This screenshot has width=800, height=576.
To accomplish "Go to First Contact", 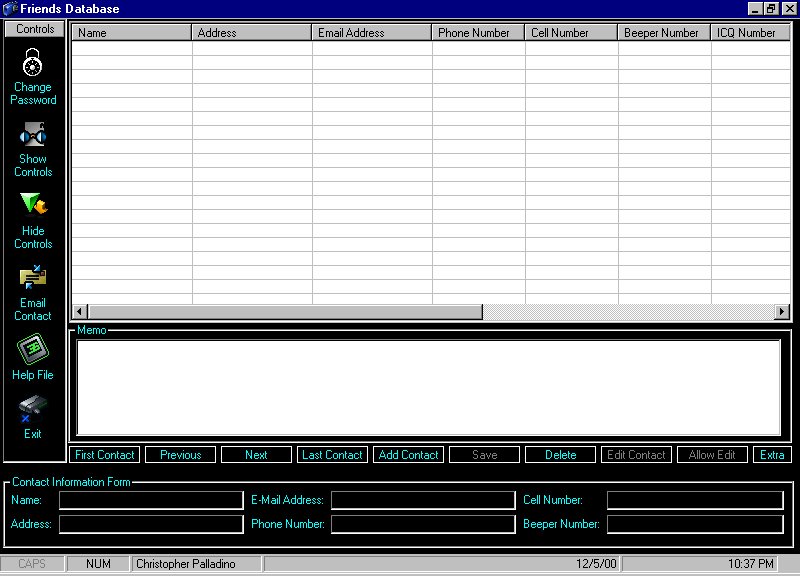I will click(x=105, y=455).
